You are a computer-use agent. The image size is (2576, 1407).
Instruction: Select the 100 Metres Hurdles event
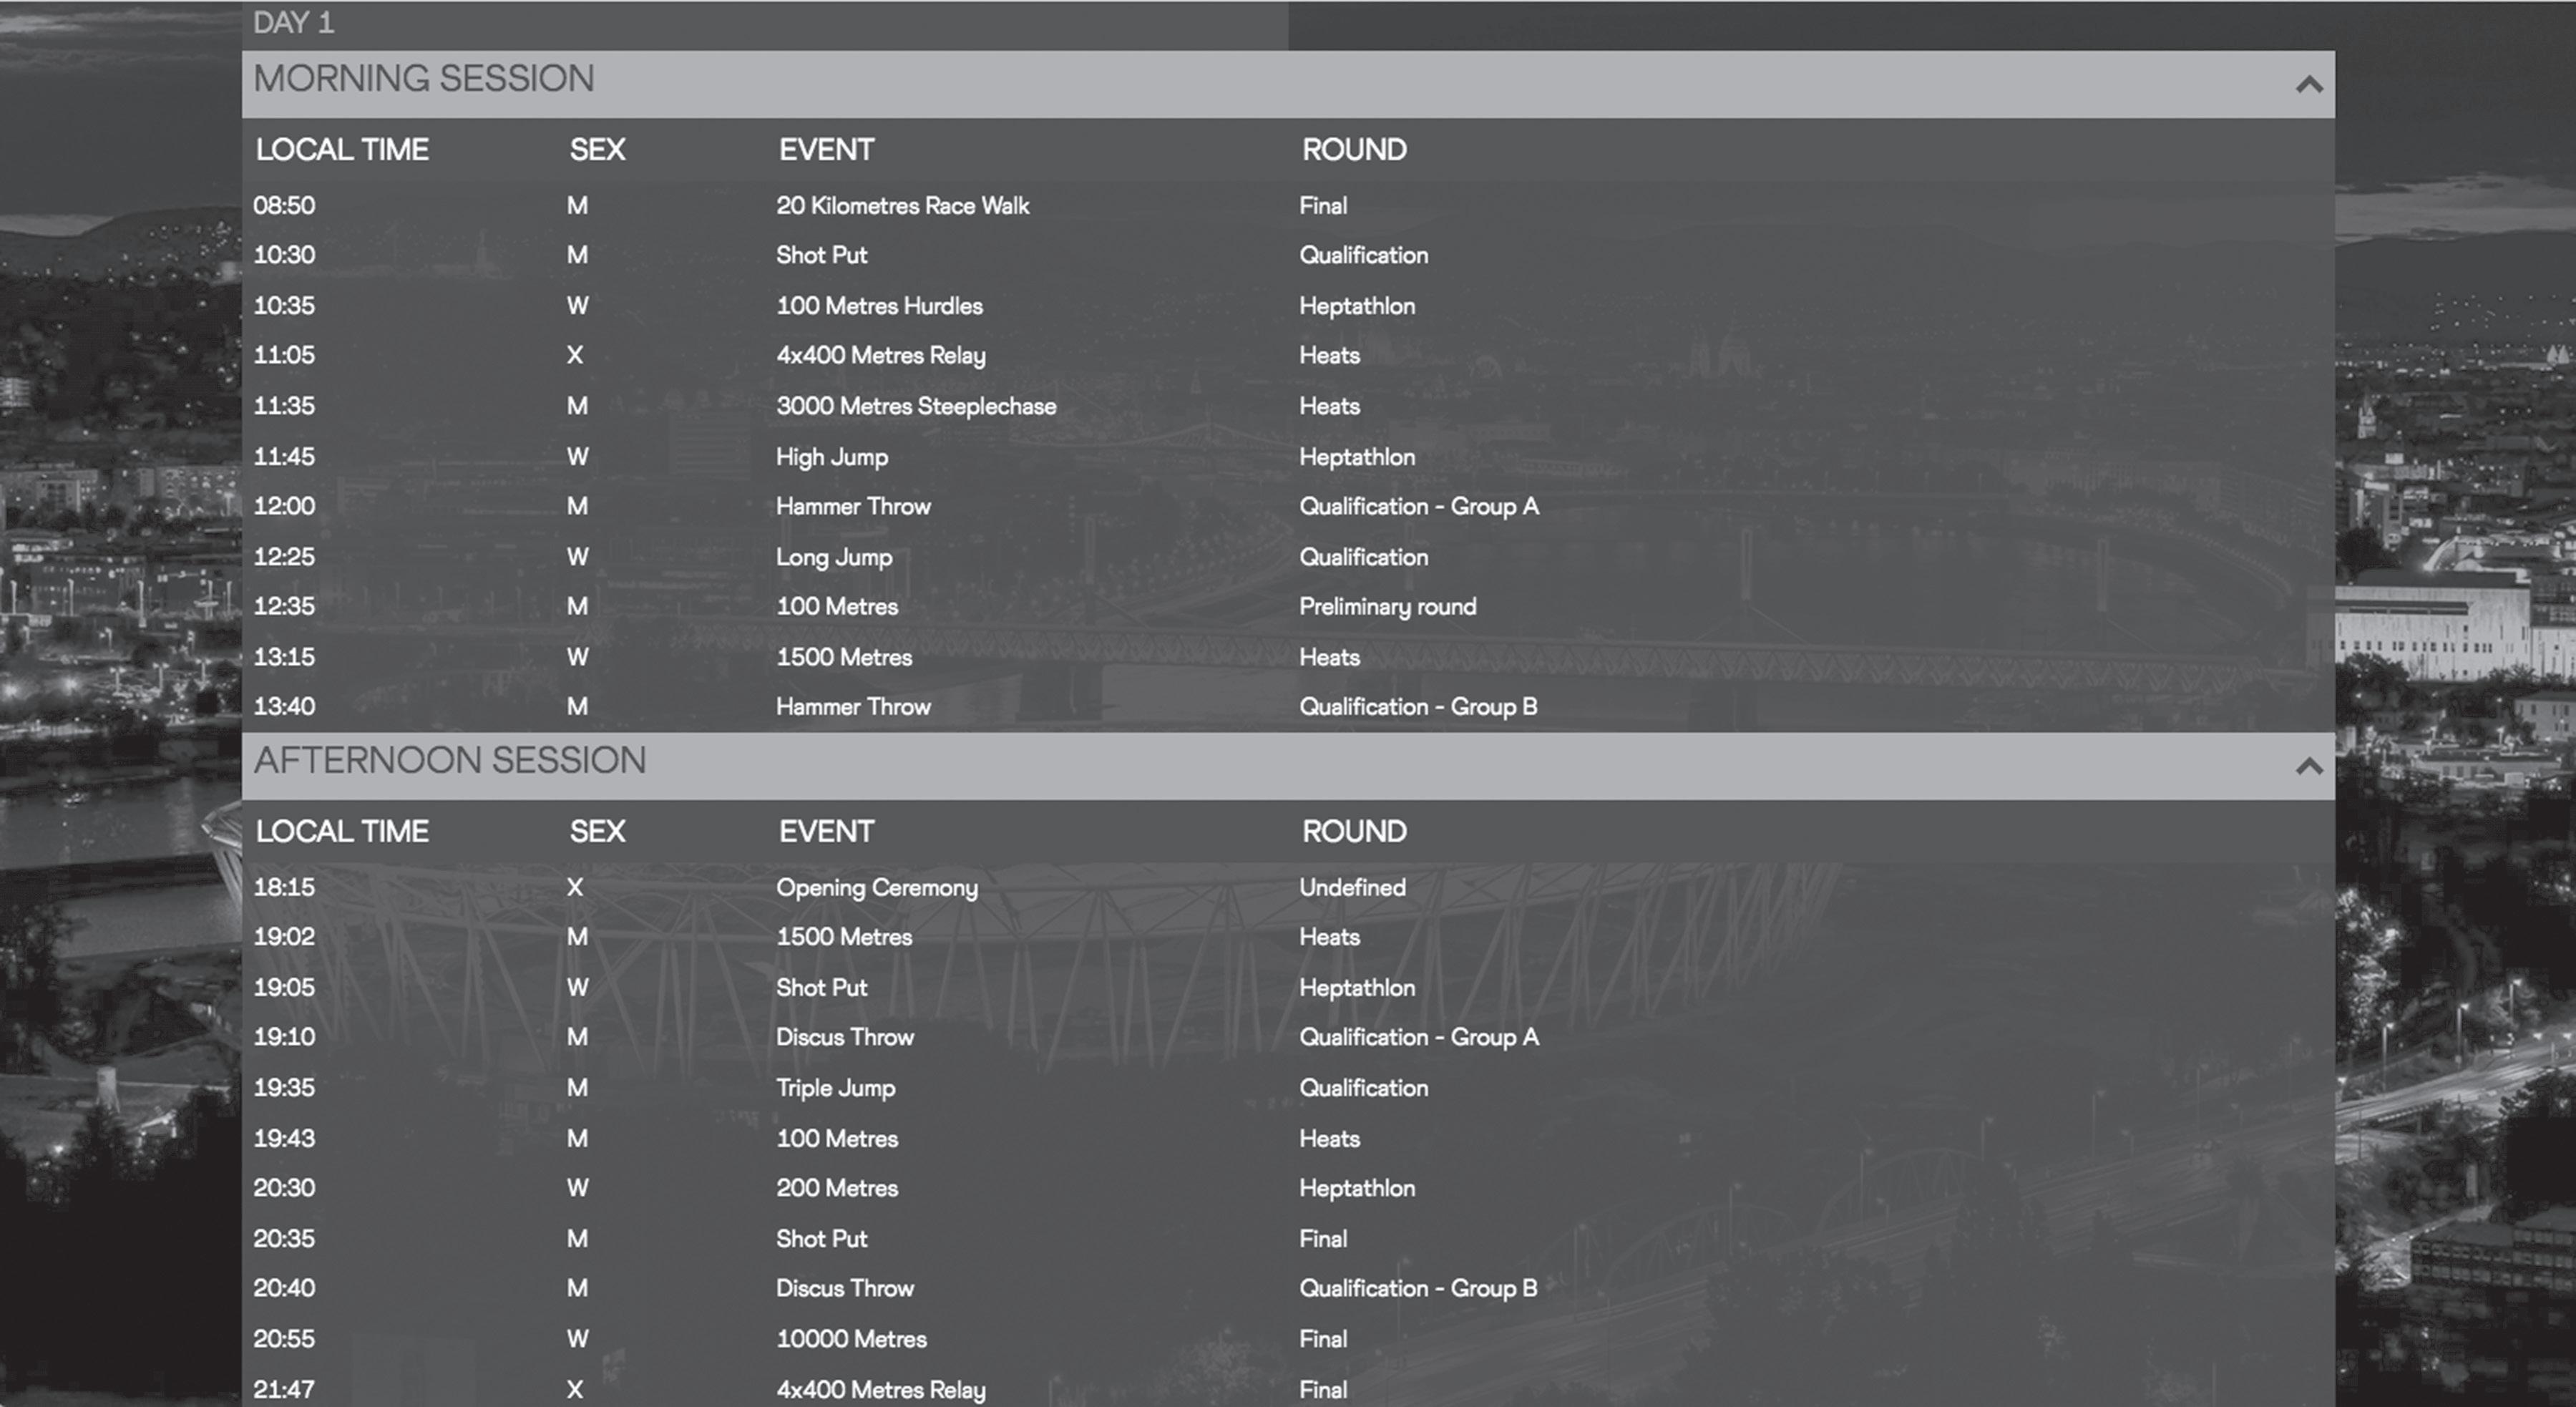click(x=879, y=306)
